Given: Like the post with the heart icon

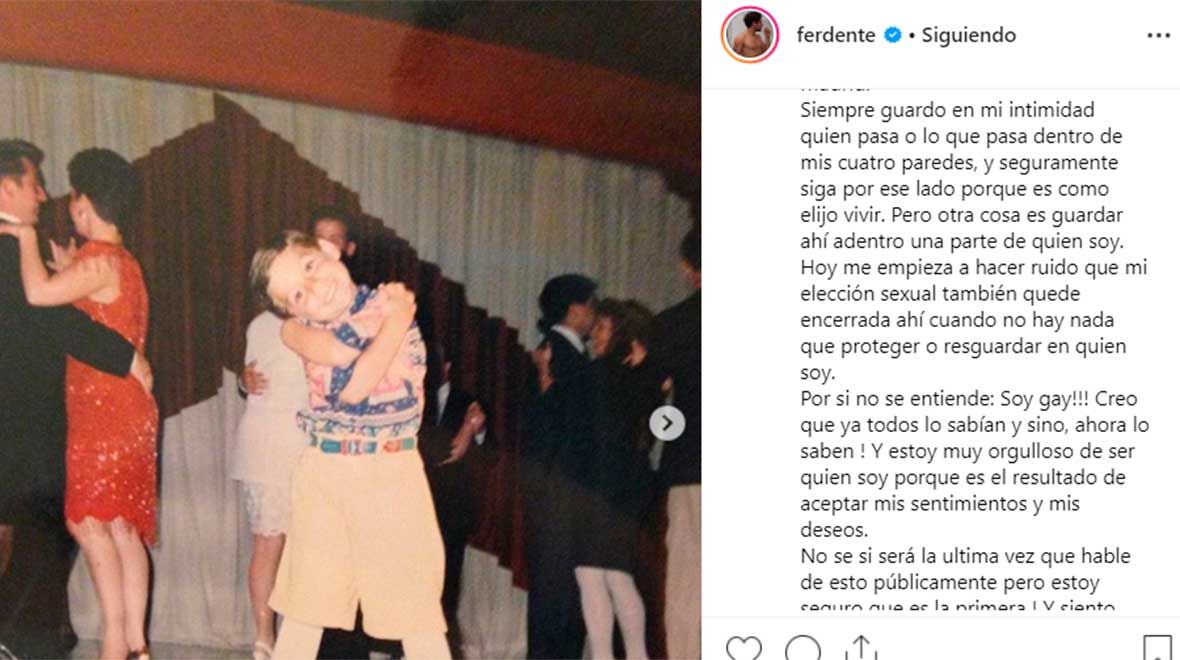Looking at the screenshot, I should pos(744,649).
